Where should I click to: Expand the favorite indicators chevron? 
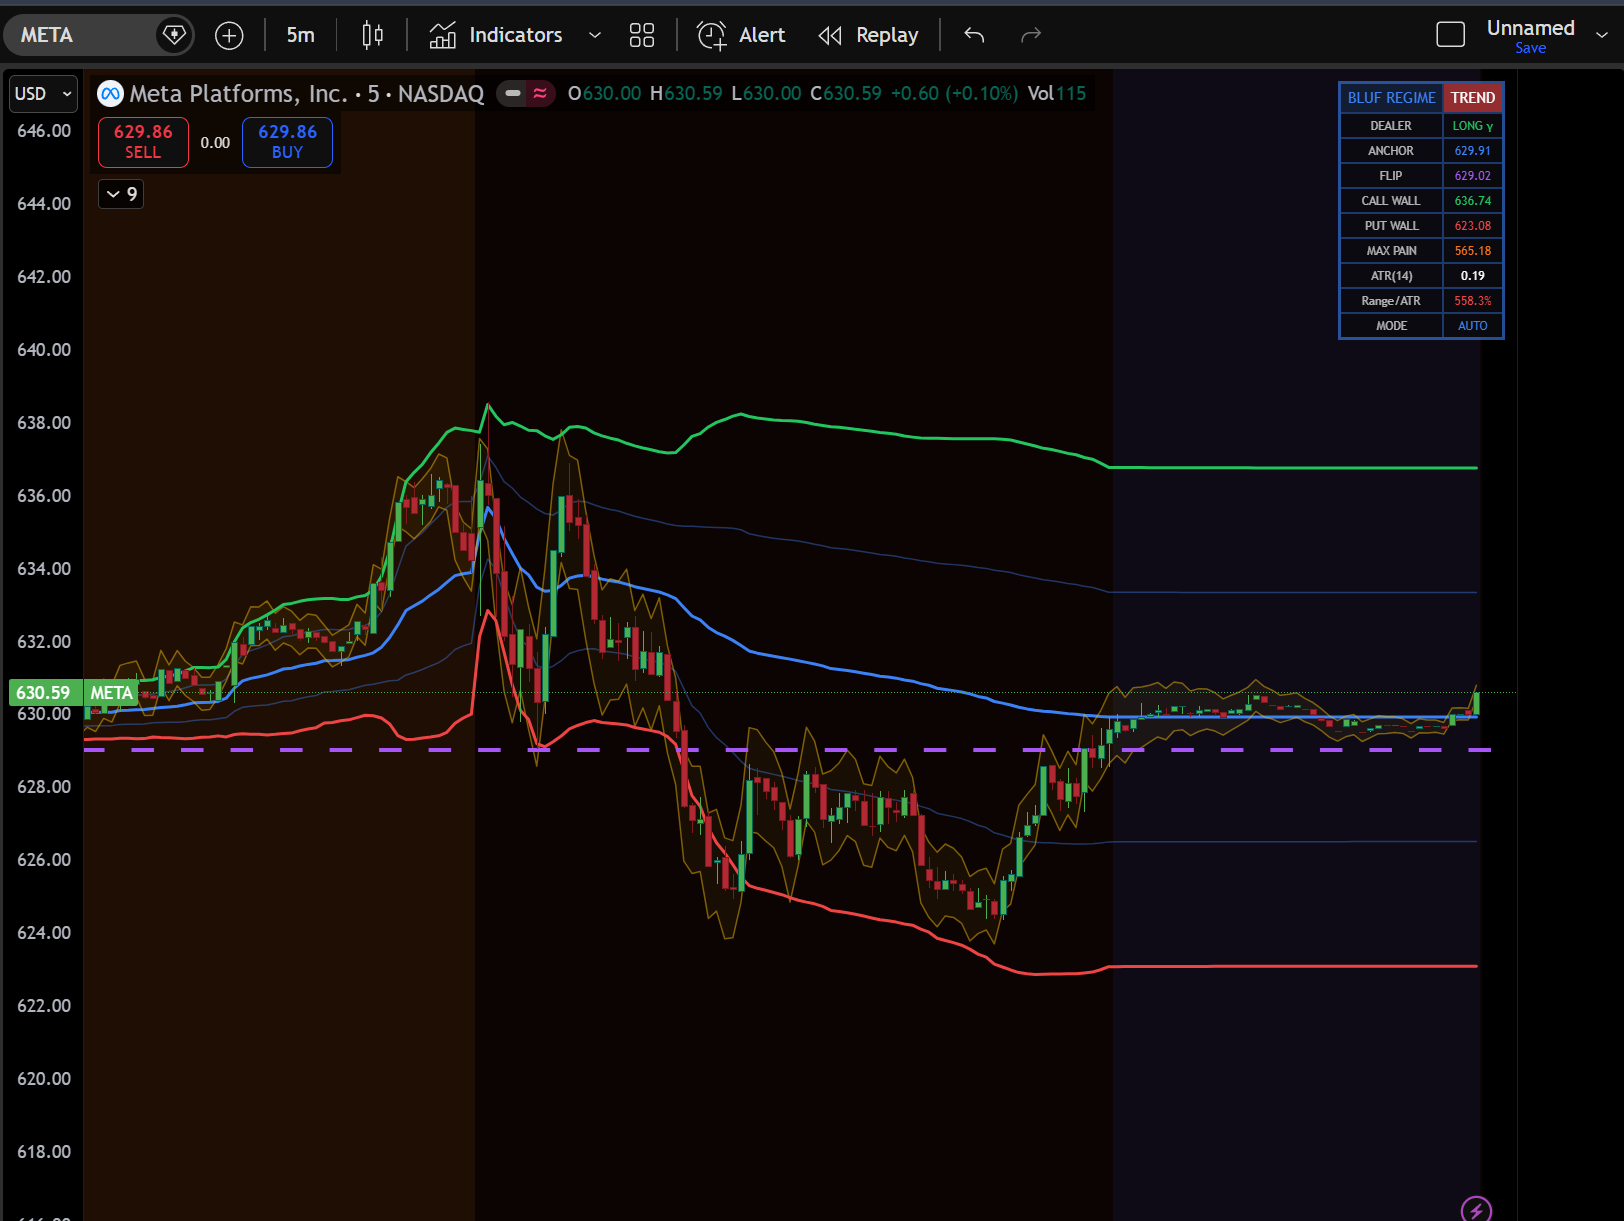pos(595,35)
